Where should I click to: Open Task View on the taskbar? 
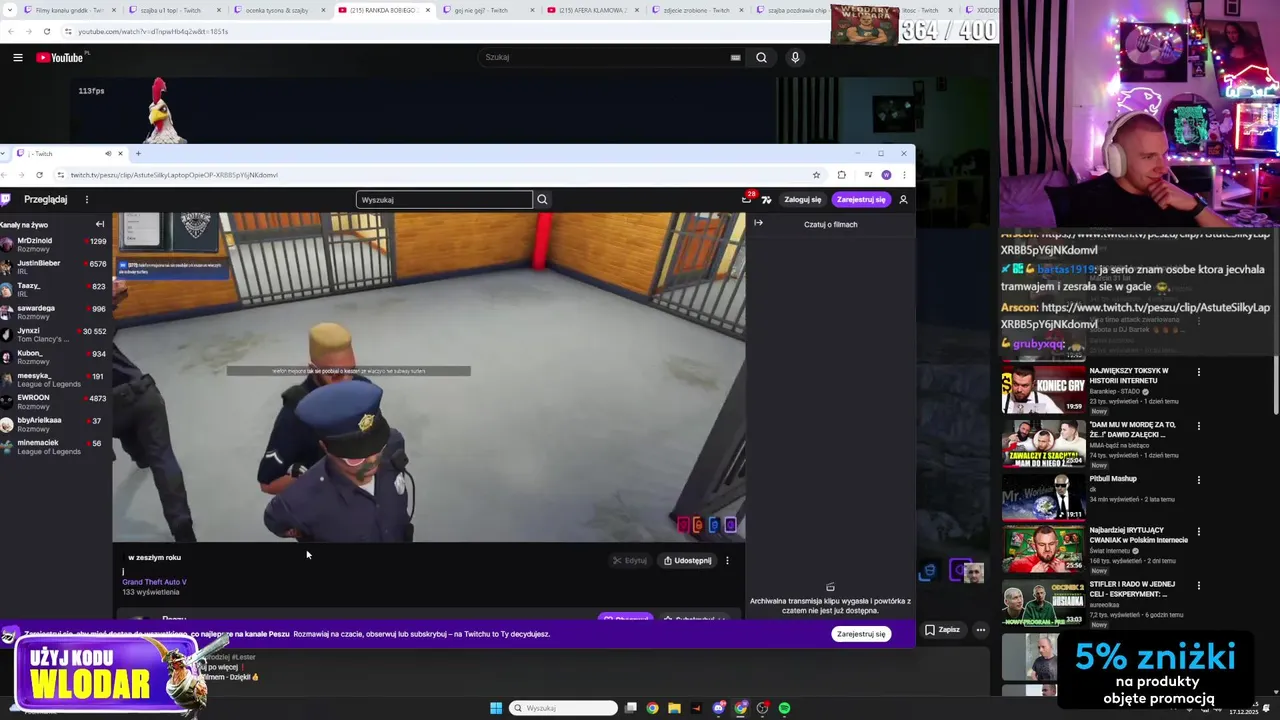point(631,708)
